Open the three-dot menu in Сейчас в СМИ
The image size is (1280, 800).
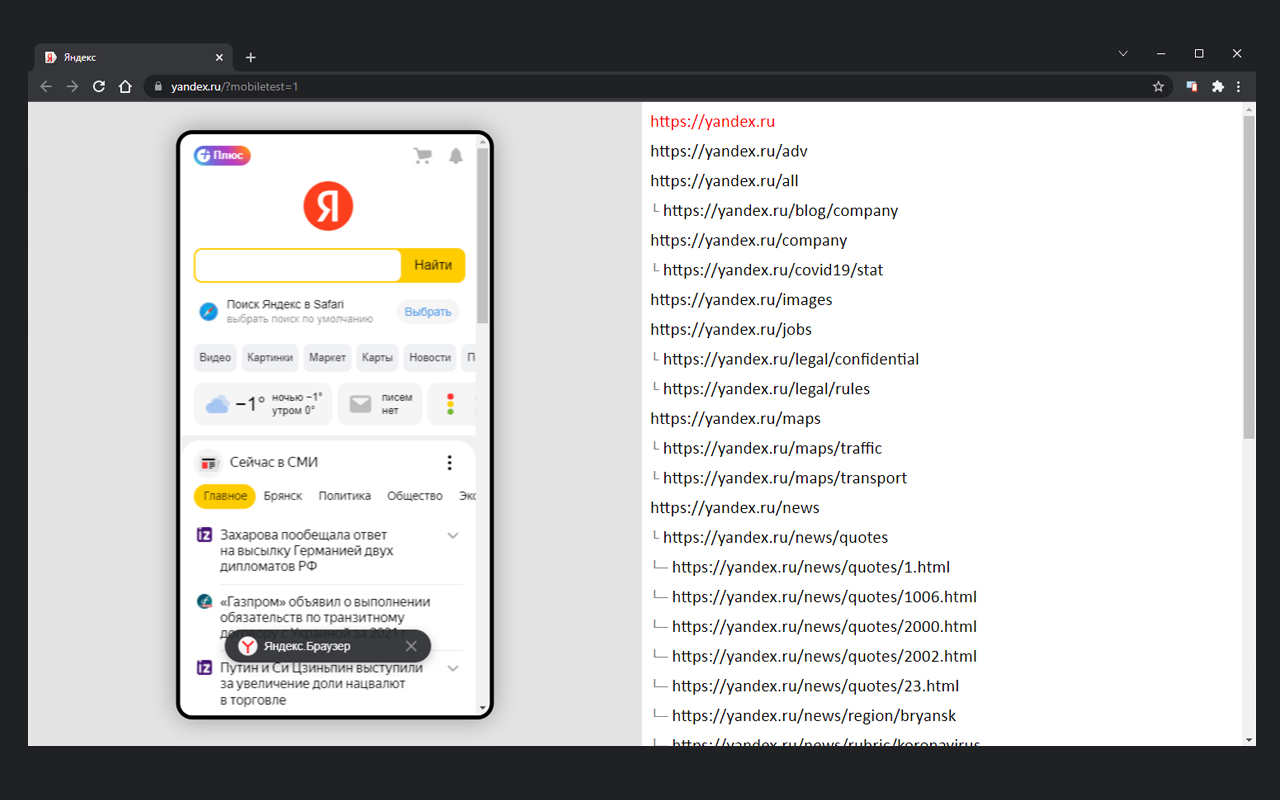pos(449,462)
